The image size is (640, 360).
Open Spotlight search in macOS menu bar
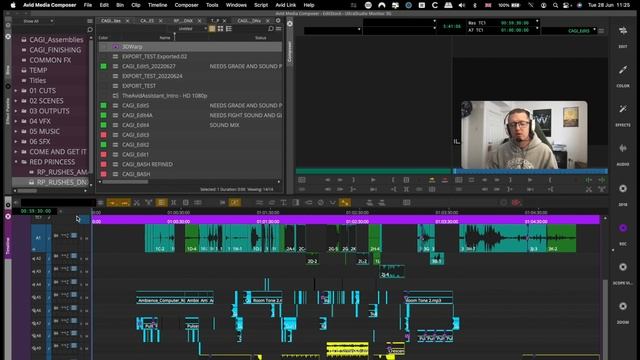(555, 5)
